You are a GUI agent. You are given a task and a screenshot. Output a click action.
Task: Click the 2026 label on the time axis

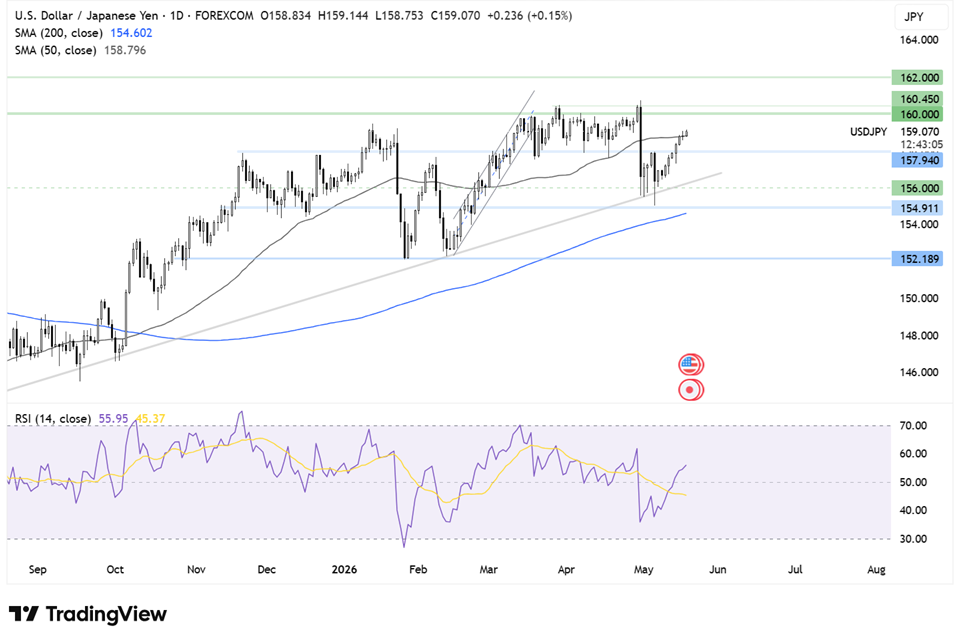344,570
